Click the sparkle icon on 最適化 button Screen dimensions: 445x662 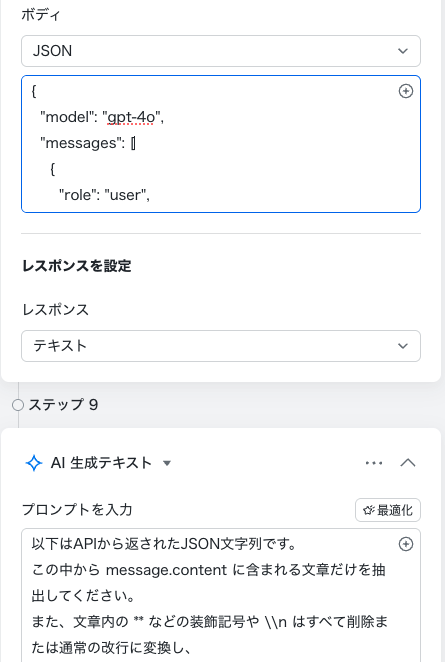click(x=369, y=510)
